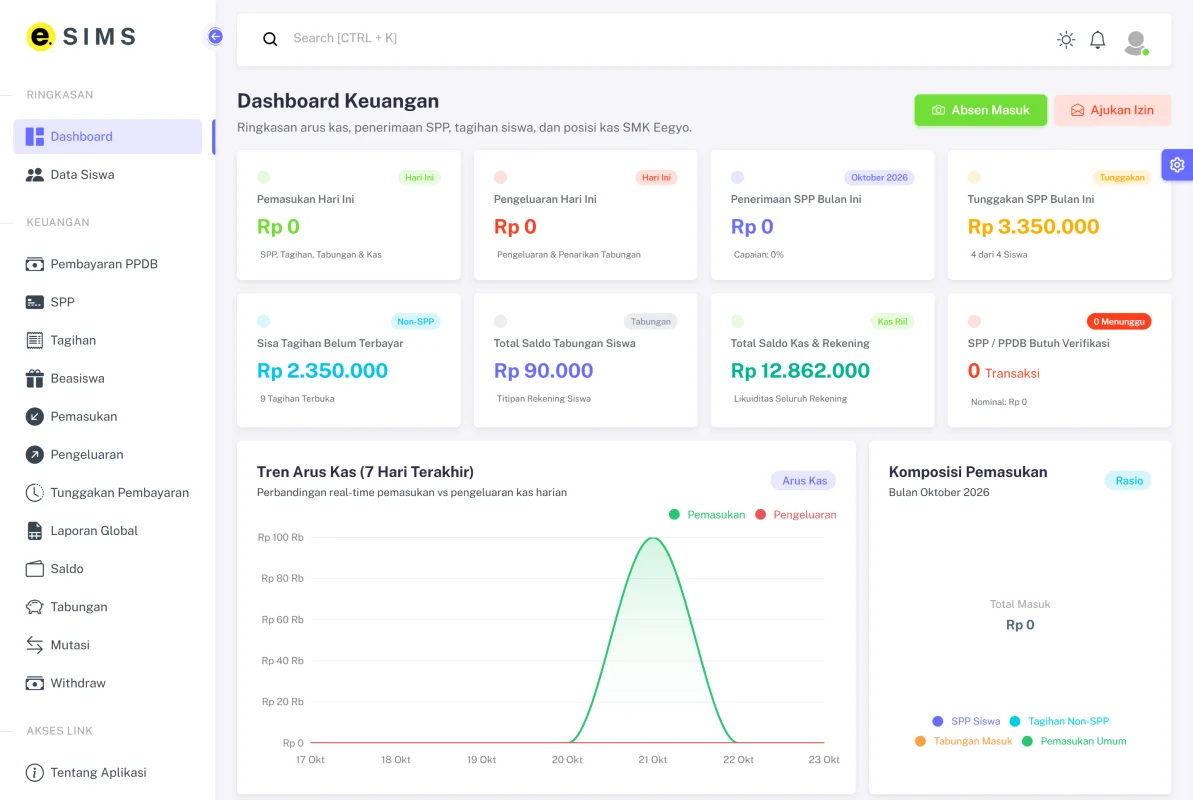This screenshot has height=800, width=1193.
Task: Click the Laporan Global document icon
Action: tap(35, 531)
